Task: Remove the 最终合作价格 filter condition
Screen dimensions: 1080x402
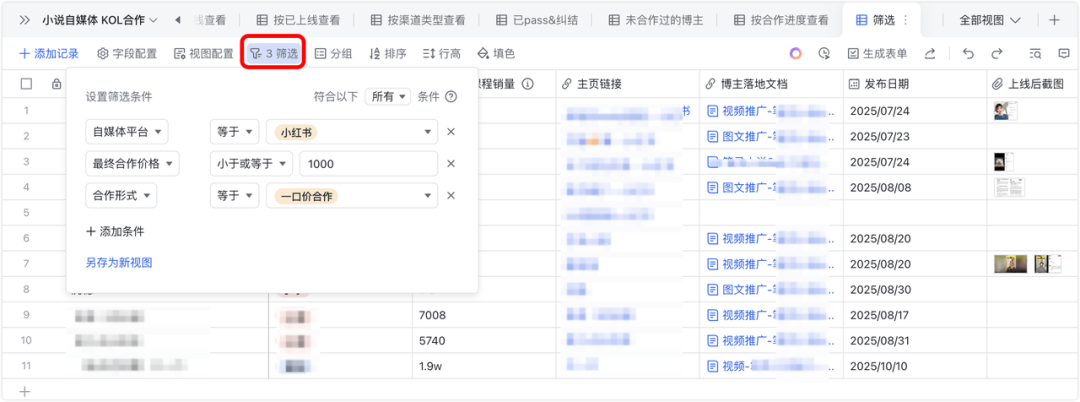Action: click(x=450, y=164)
